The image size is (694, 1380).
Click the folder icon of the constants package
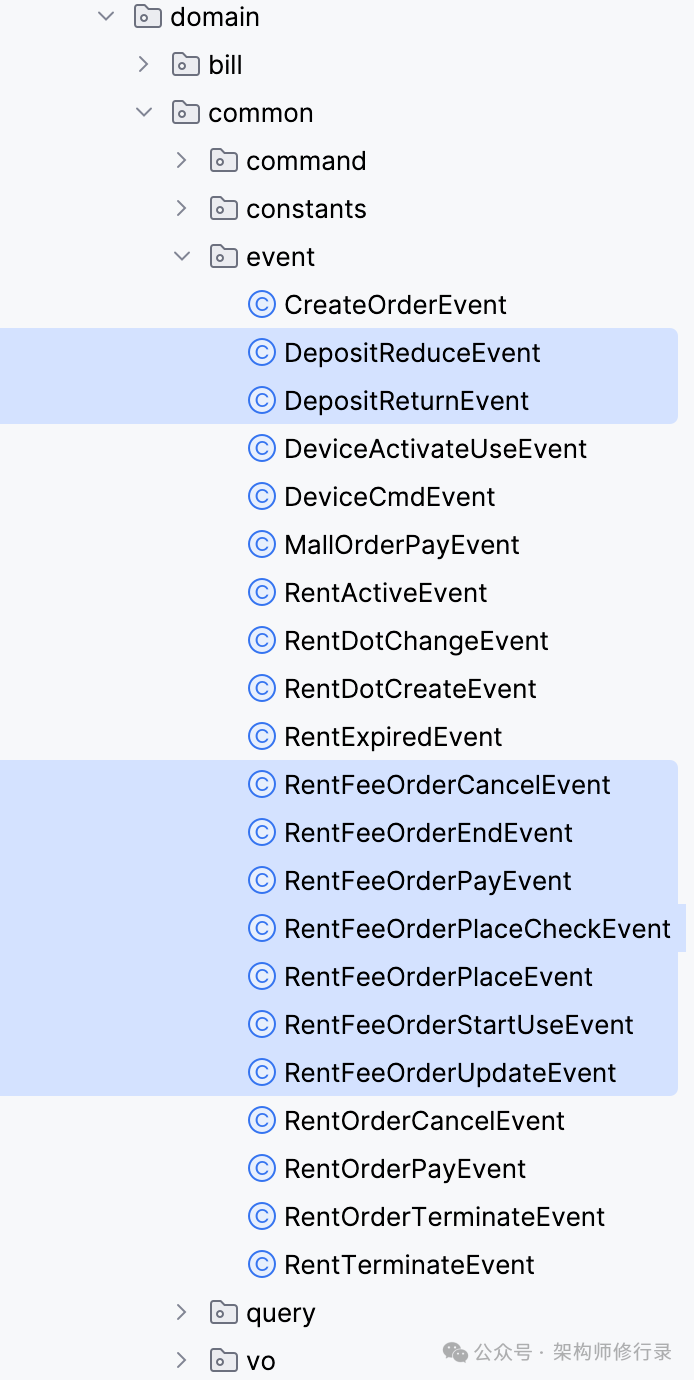[x=223, y=209]
